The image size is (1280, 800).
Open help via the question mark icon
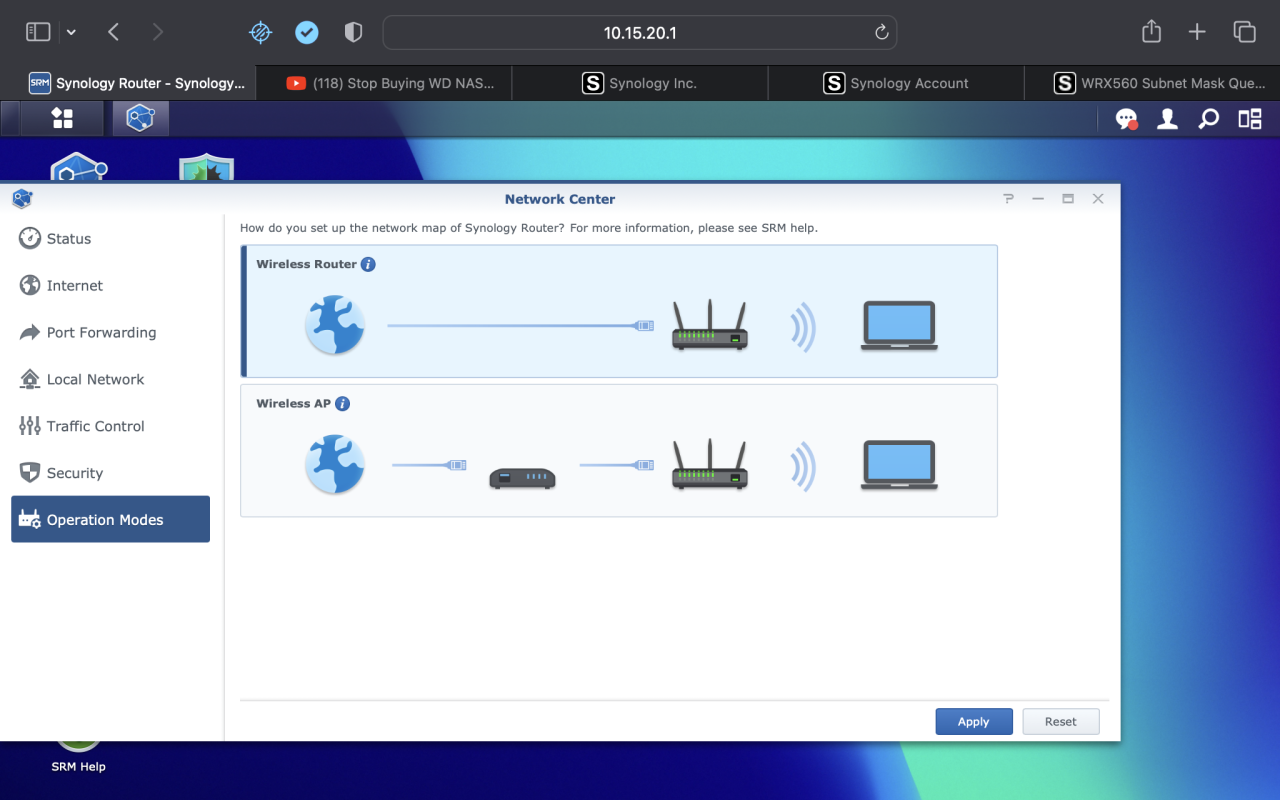click(x=1008, y=198)
